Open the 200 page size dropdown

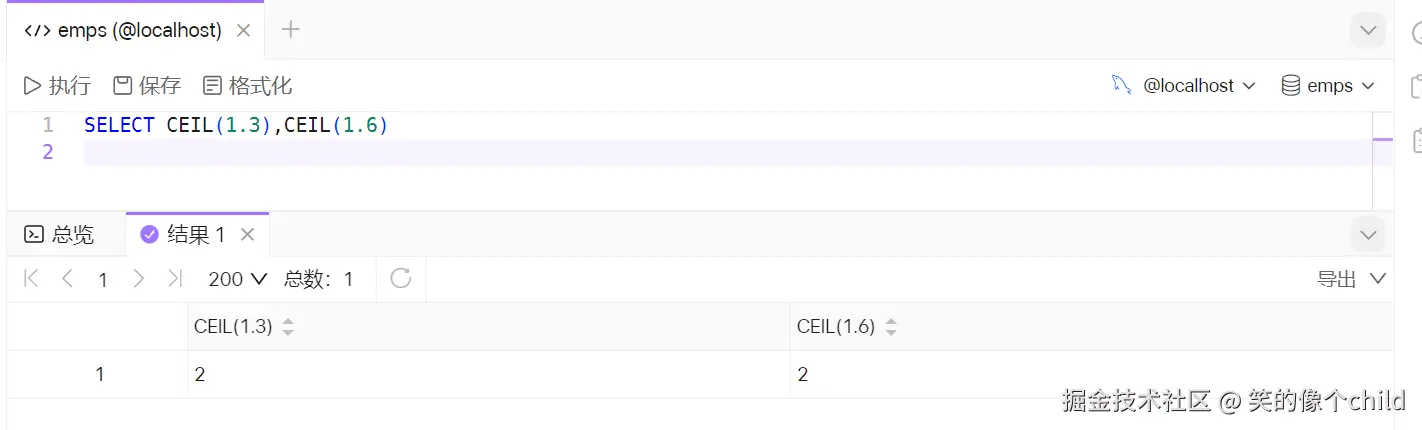coord(238,279)
